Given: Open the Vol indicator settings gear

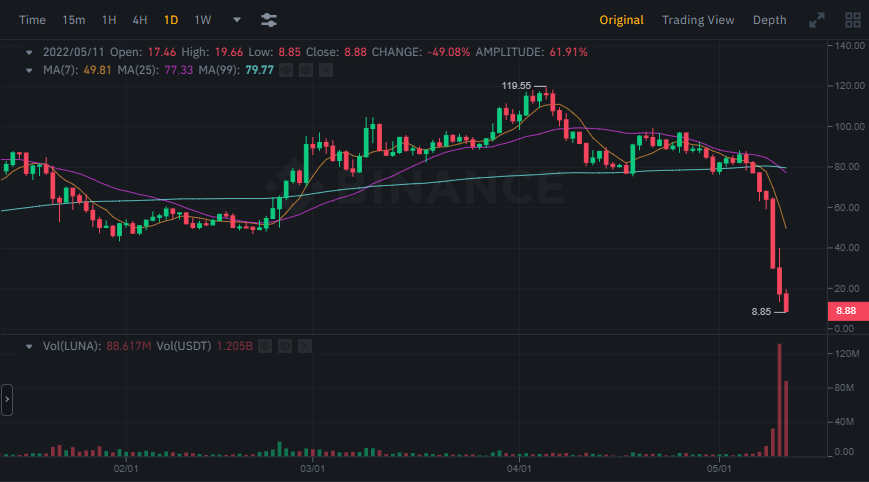Looking at the screenshot, I should (285, 346).
